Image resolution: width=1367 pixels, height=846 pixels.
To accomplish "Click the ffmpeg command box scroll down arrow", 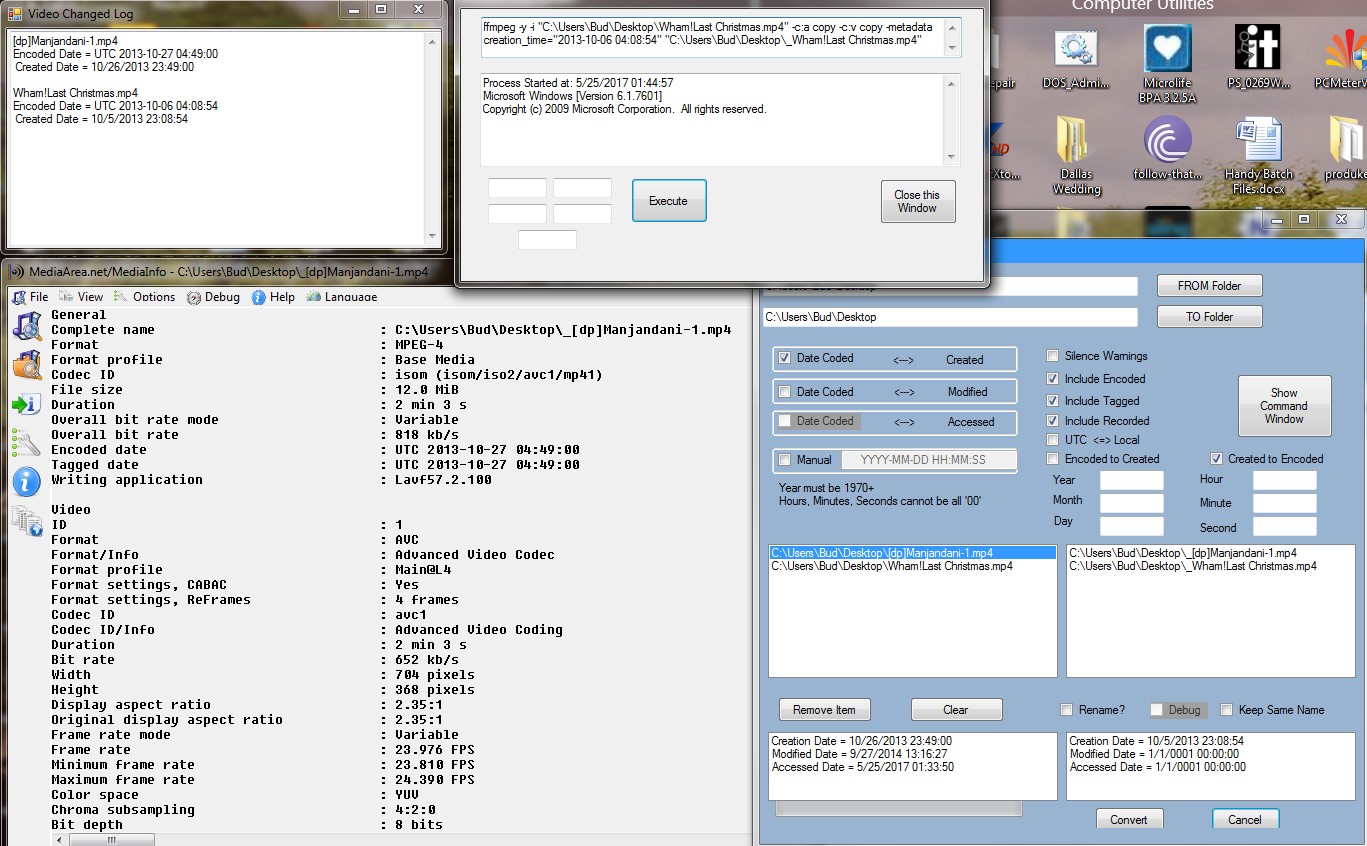I will pyautogui.click(x=952, y=48).
